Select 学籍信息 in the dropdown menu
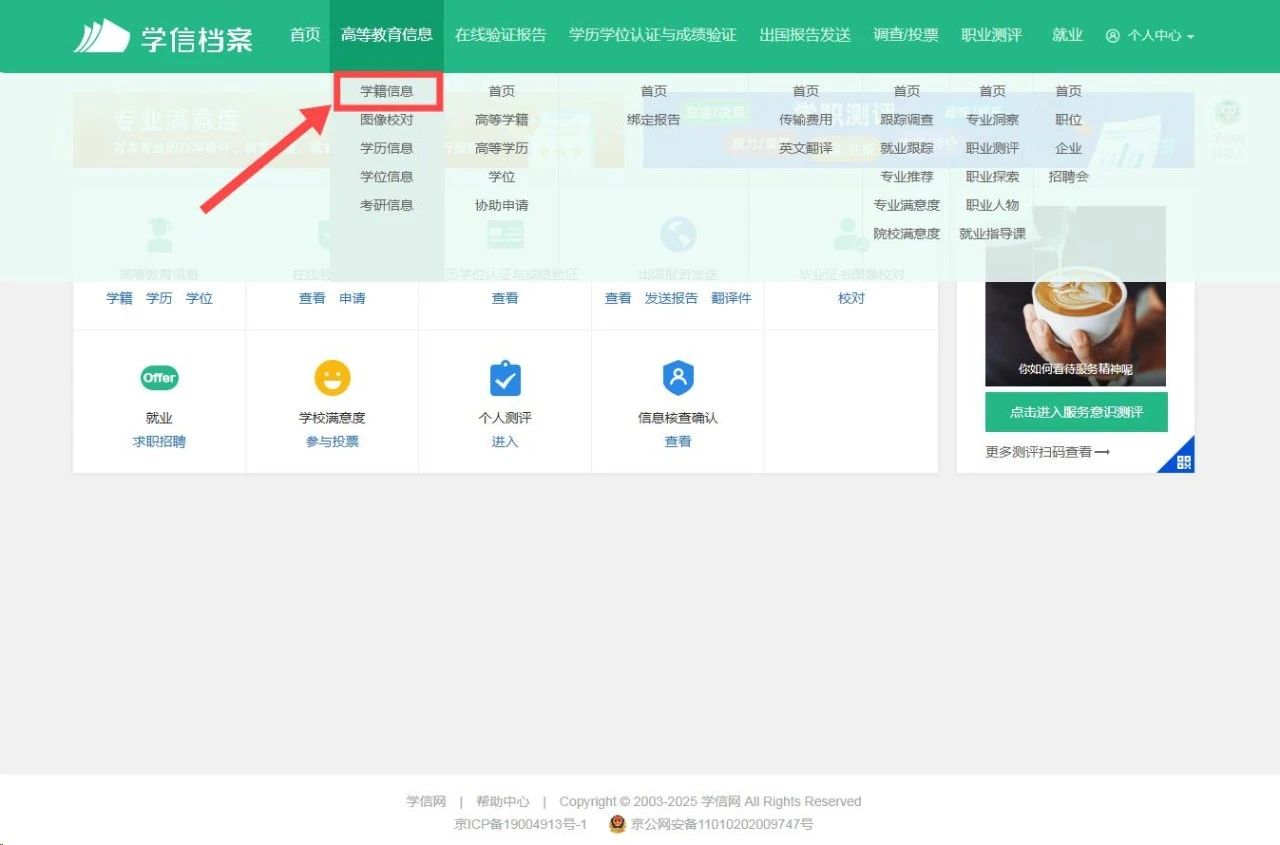 pos(387,91)
